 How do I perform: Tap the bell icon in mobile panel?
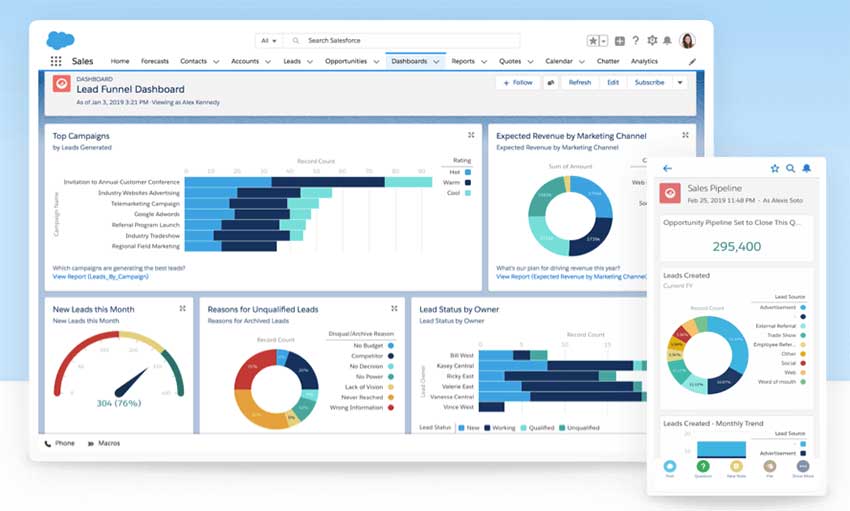tap(807, 169)
